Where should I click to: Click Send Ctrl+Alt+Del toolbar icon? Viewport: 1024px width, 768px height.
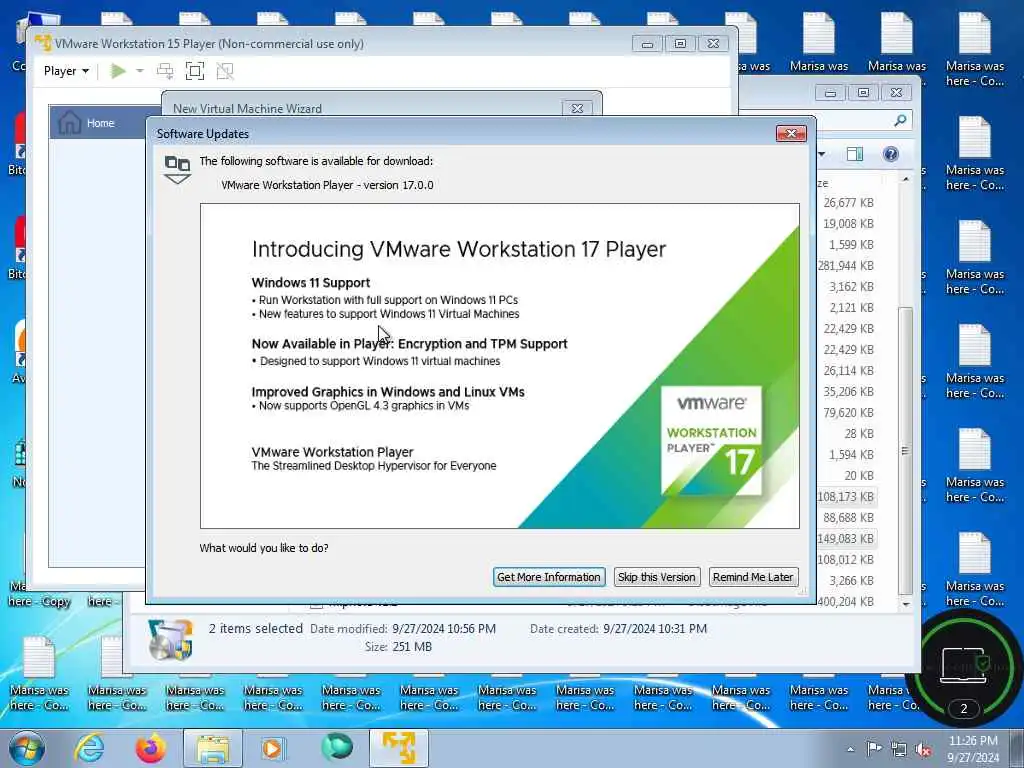tap(165, 71)
